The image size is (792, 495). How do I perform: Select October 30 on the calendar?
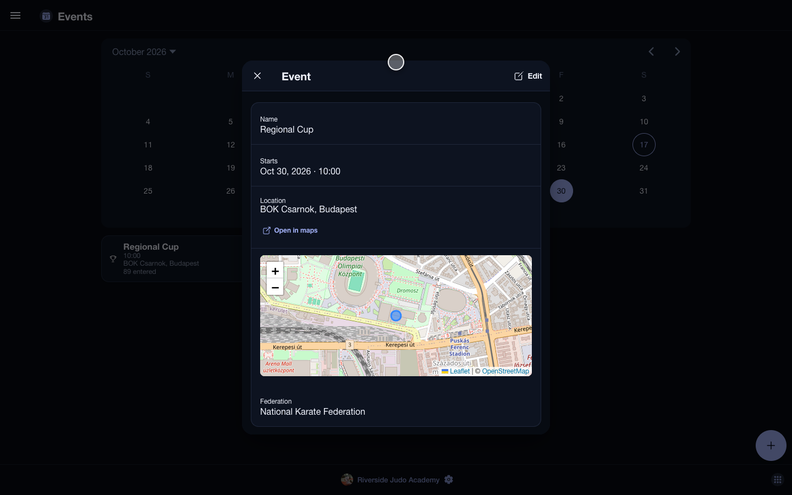coord(561,191)
